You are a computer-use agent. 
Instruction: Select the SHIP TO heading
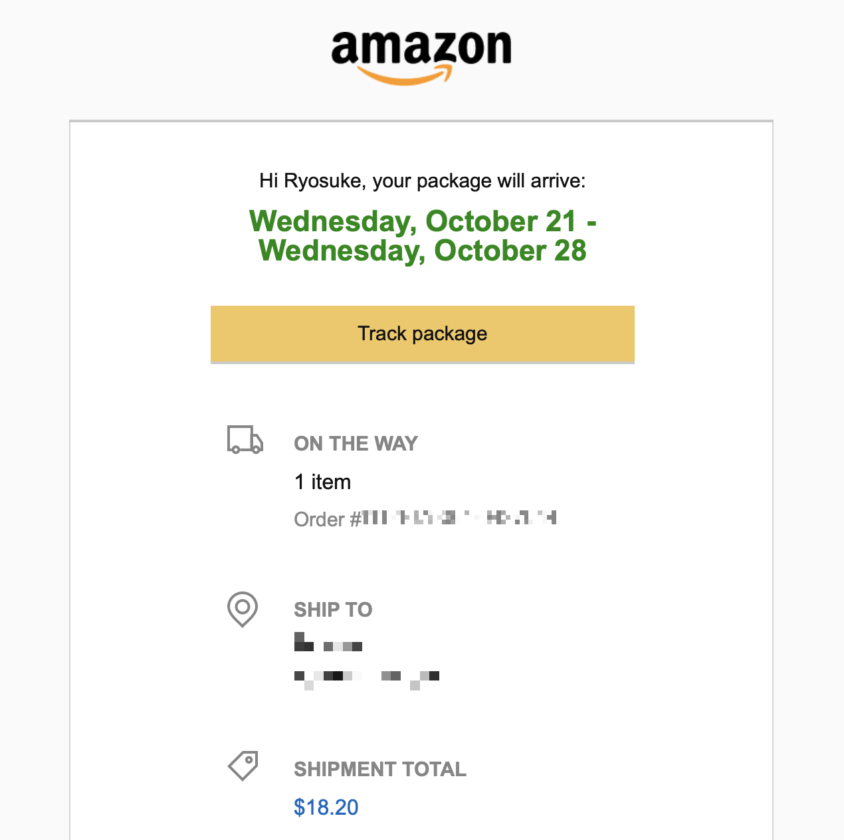pos(333,610)
